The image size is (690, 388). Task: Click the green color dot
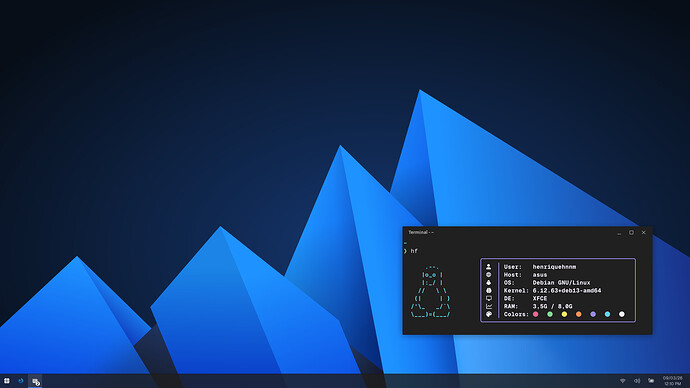[x=550, y=314]
